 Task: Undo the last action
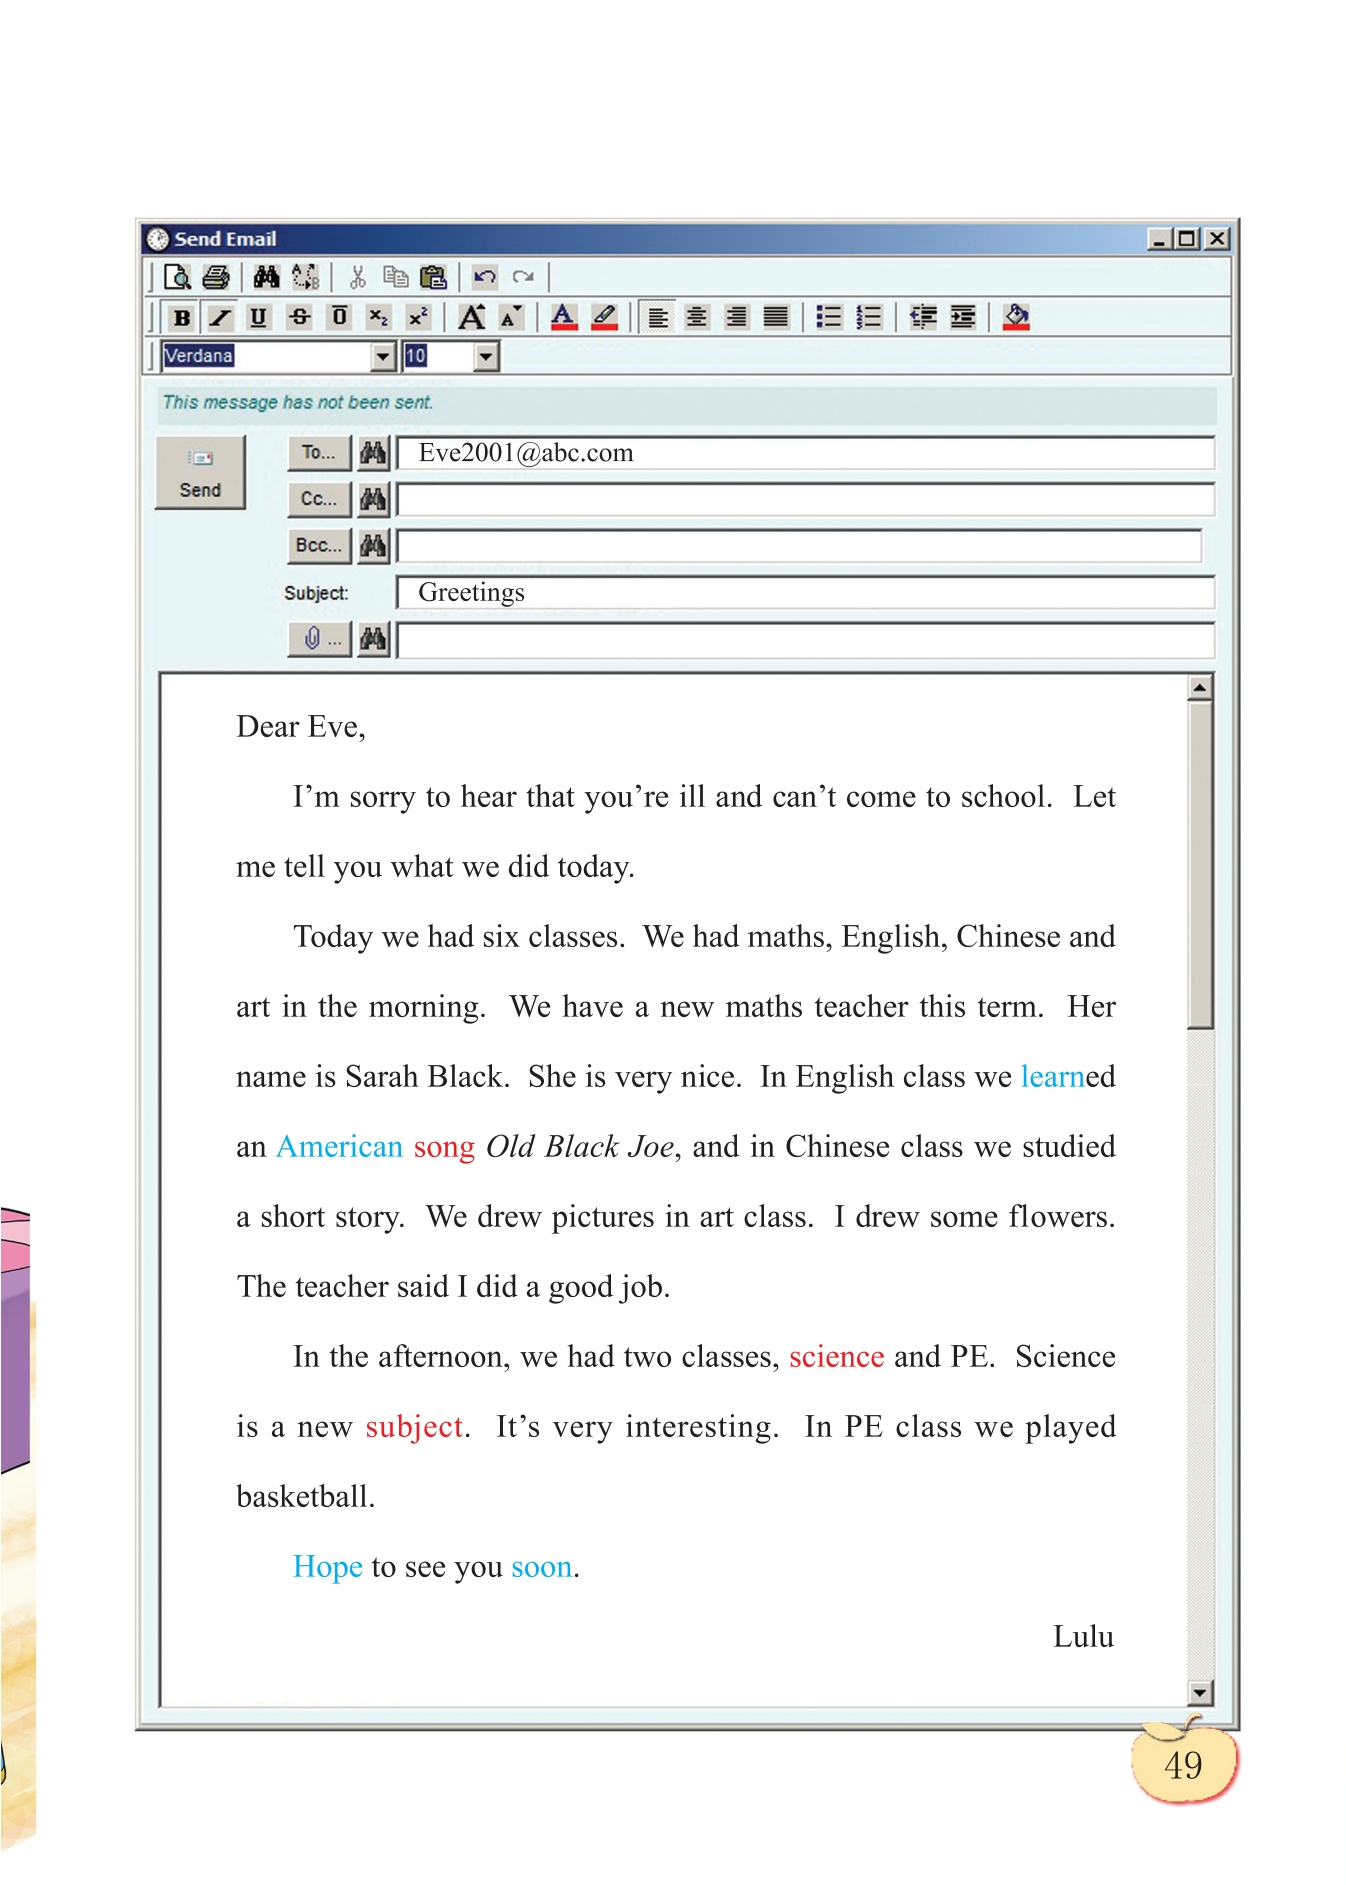(485, 277)
